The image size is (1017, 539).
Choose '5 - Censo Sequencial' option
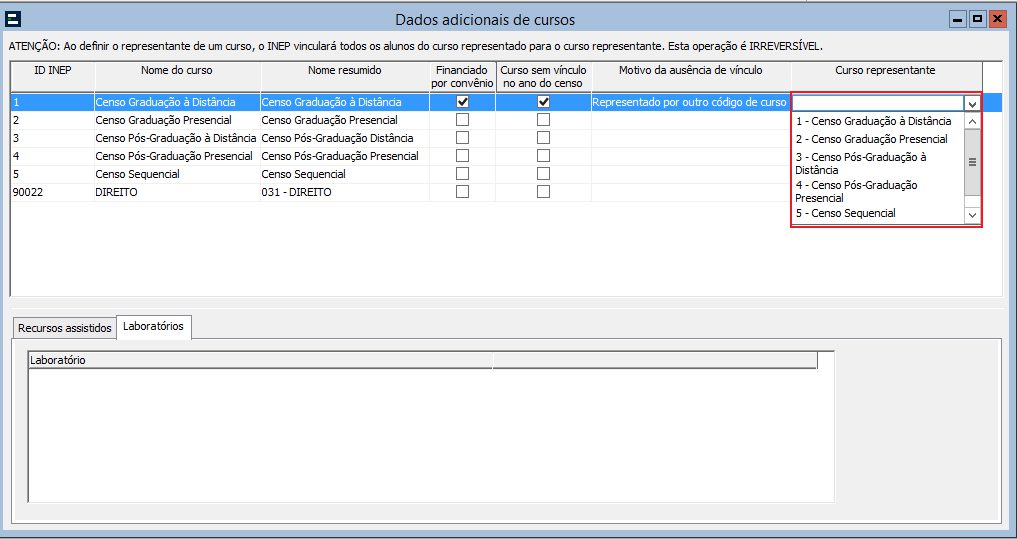pyautogui.click(x=846, y=213)
